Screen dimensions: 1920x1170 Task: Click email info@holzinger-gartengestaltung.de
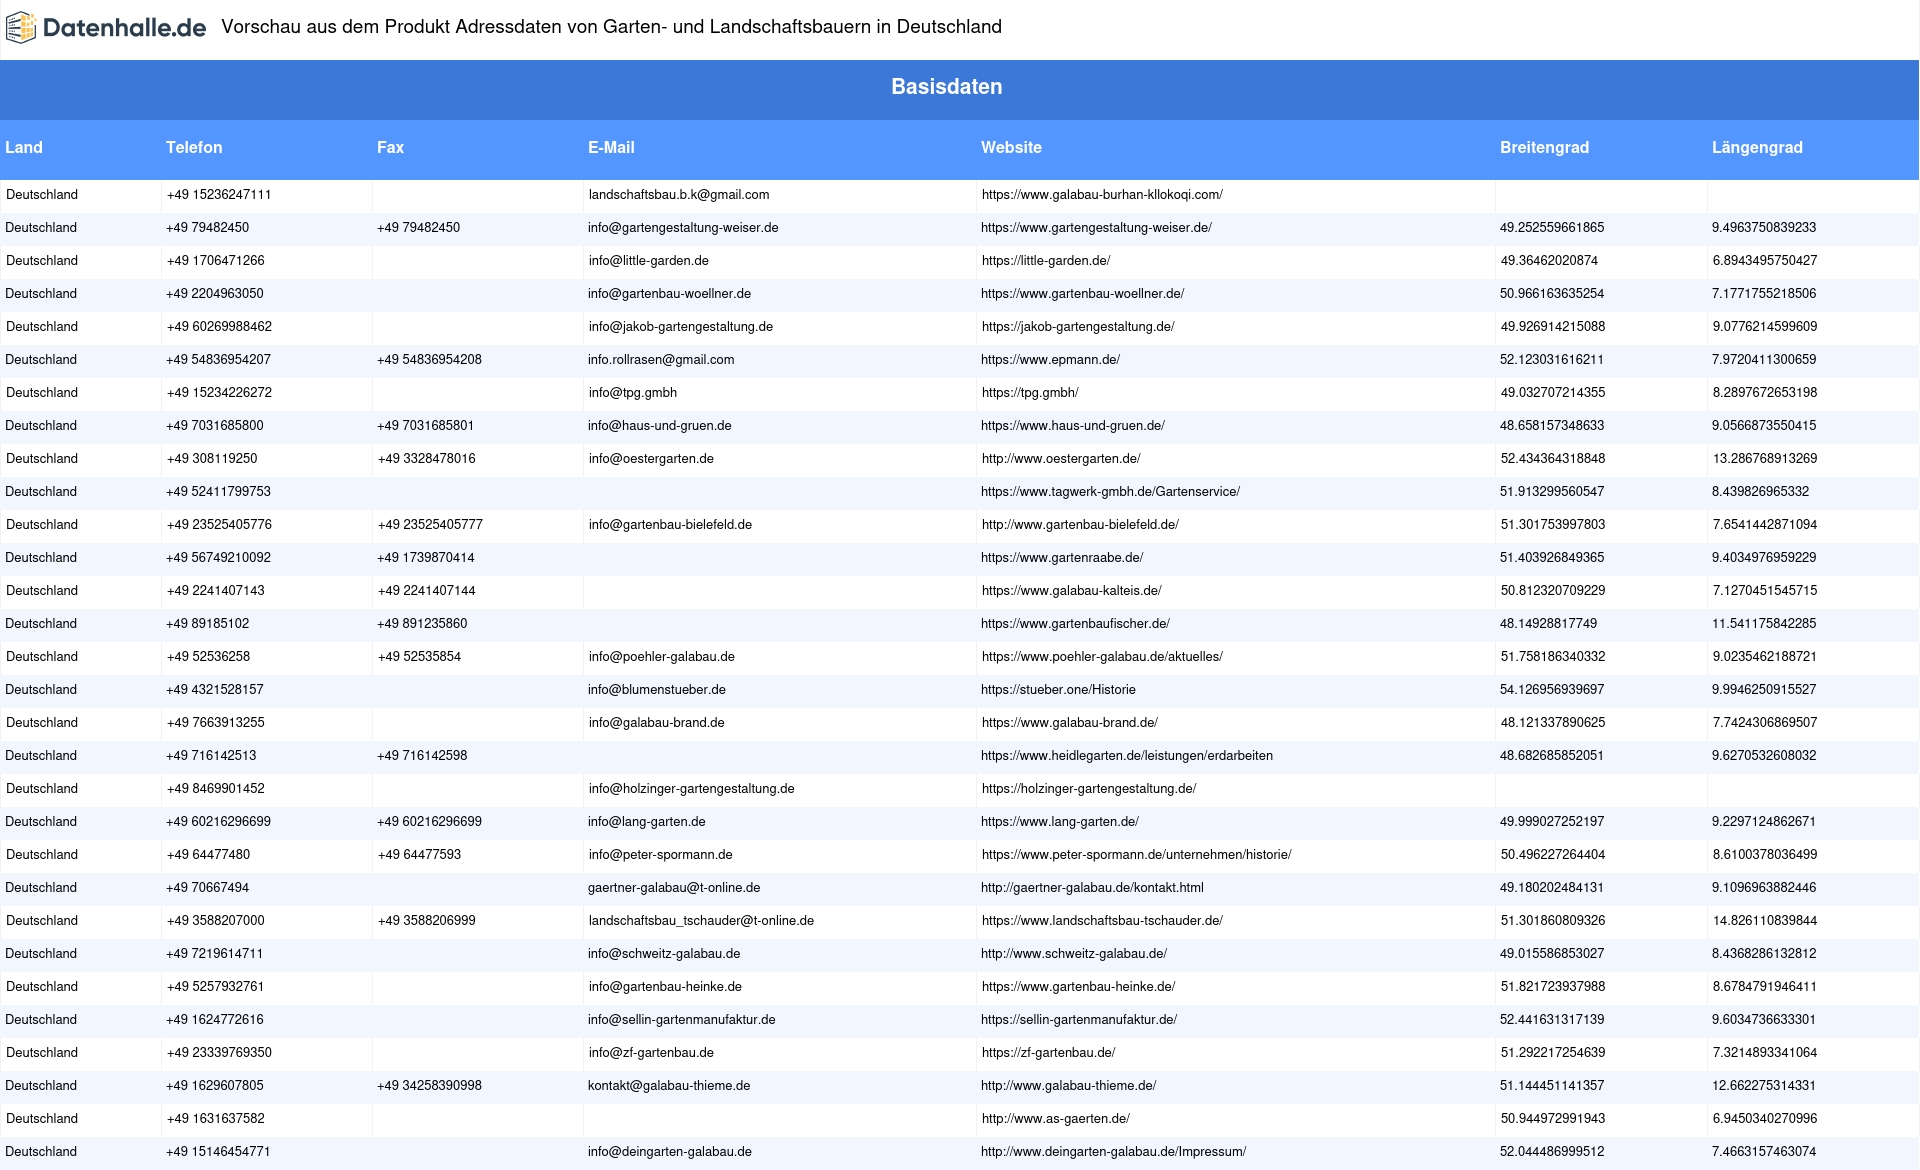click(x=692, y=789)
